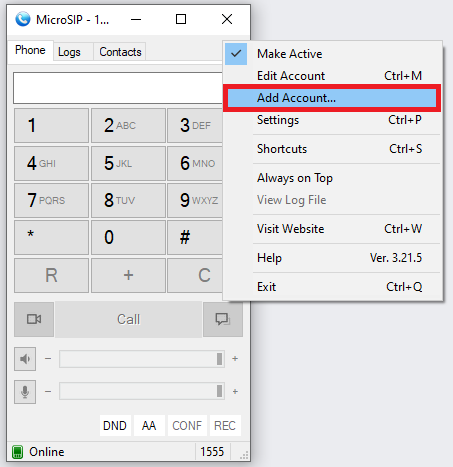The height and width of the screenshot is (467, 453).
Task: Click the MicroSIP globe phone logo
Action: [x=23, y=19]
